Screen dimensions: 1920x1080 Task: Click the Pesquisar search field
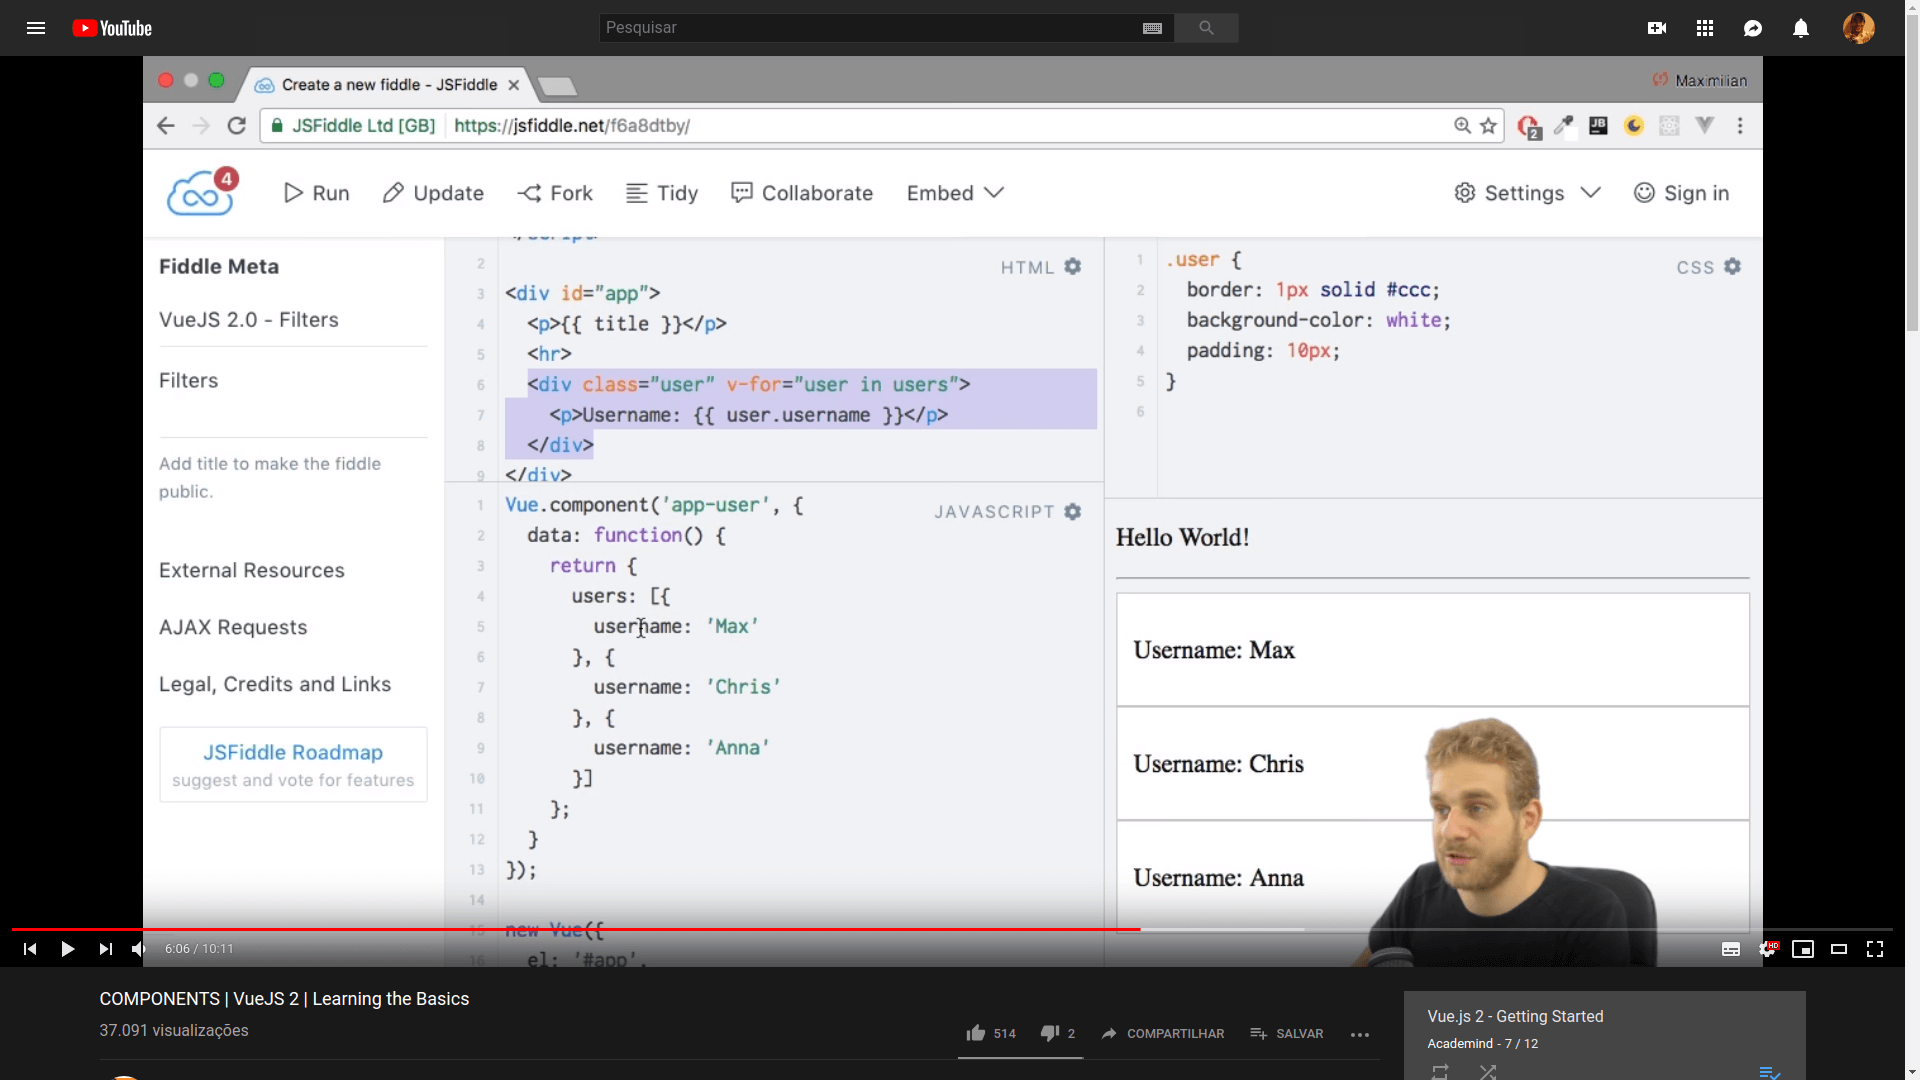click(x=870, y=28)
